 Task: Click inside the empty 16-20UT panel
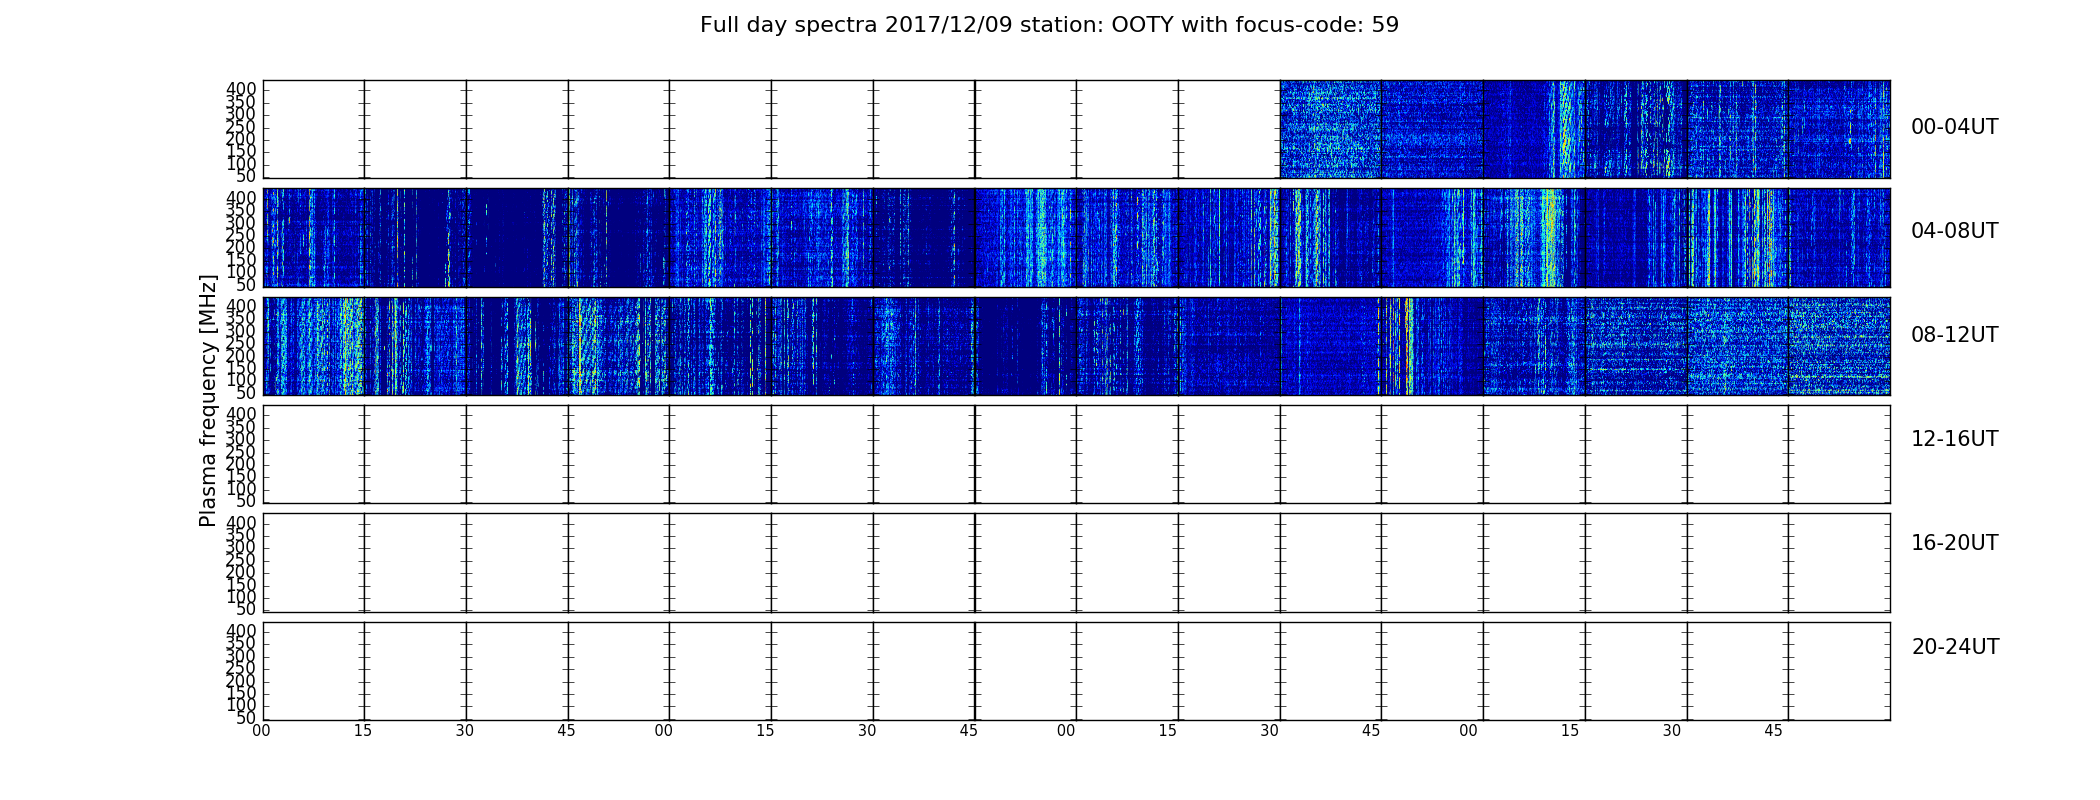pos(1076,562)
